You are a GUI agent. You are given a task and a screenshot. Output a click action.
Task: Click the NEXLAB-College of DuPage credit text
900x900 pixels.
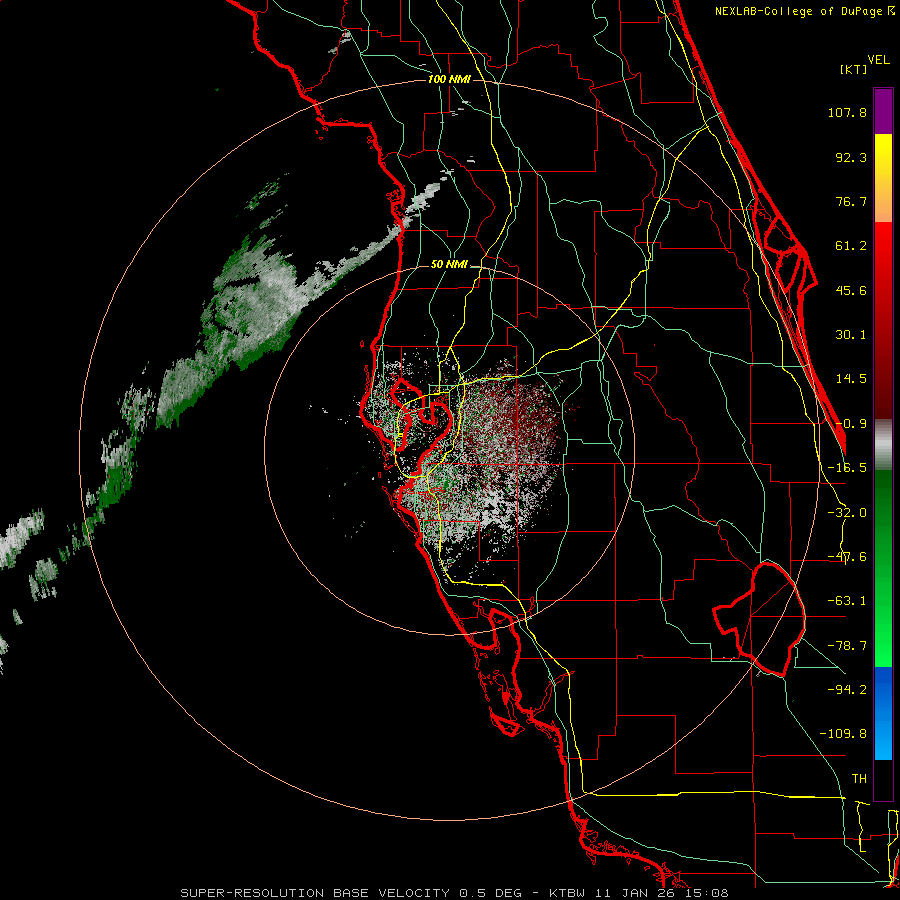click(x=805, y=11)
